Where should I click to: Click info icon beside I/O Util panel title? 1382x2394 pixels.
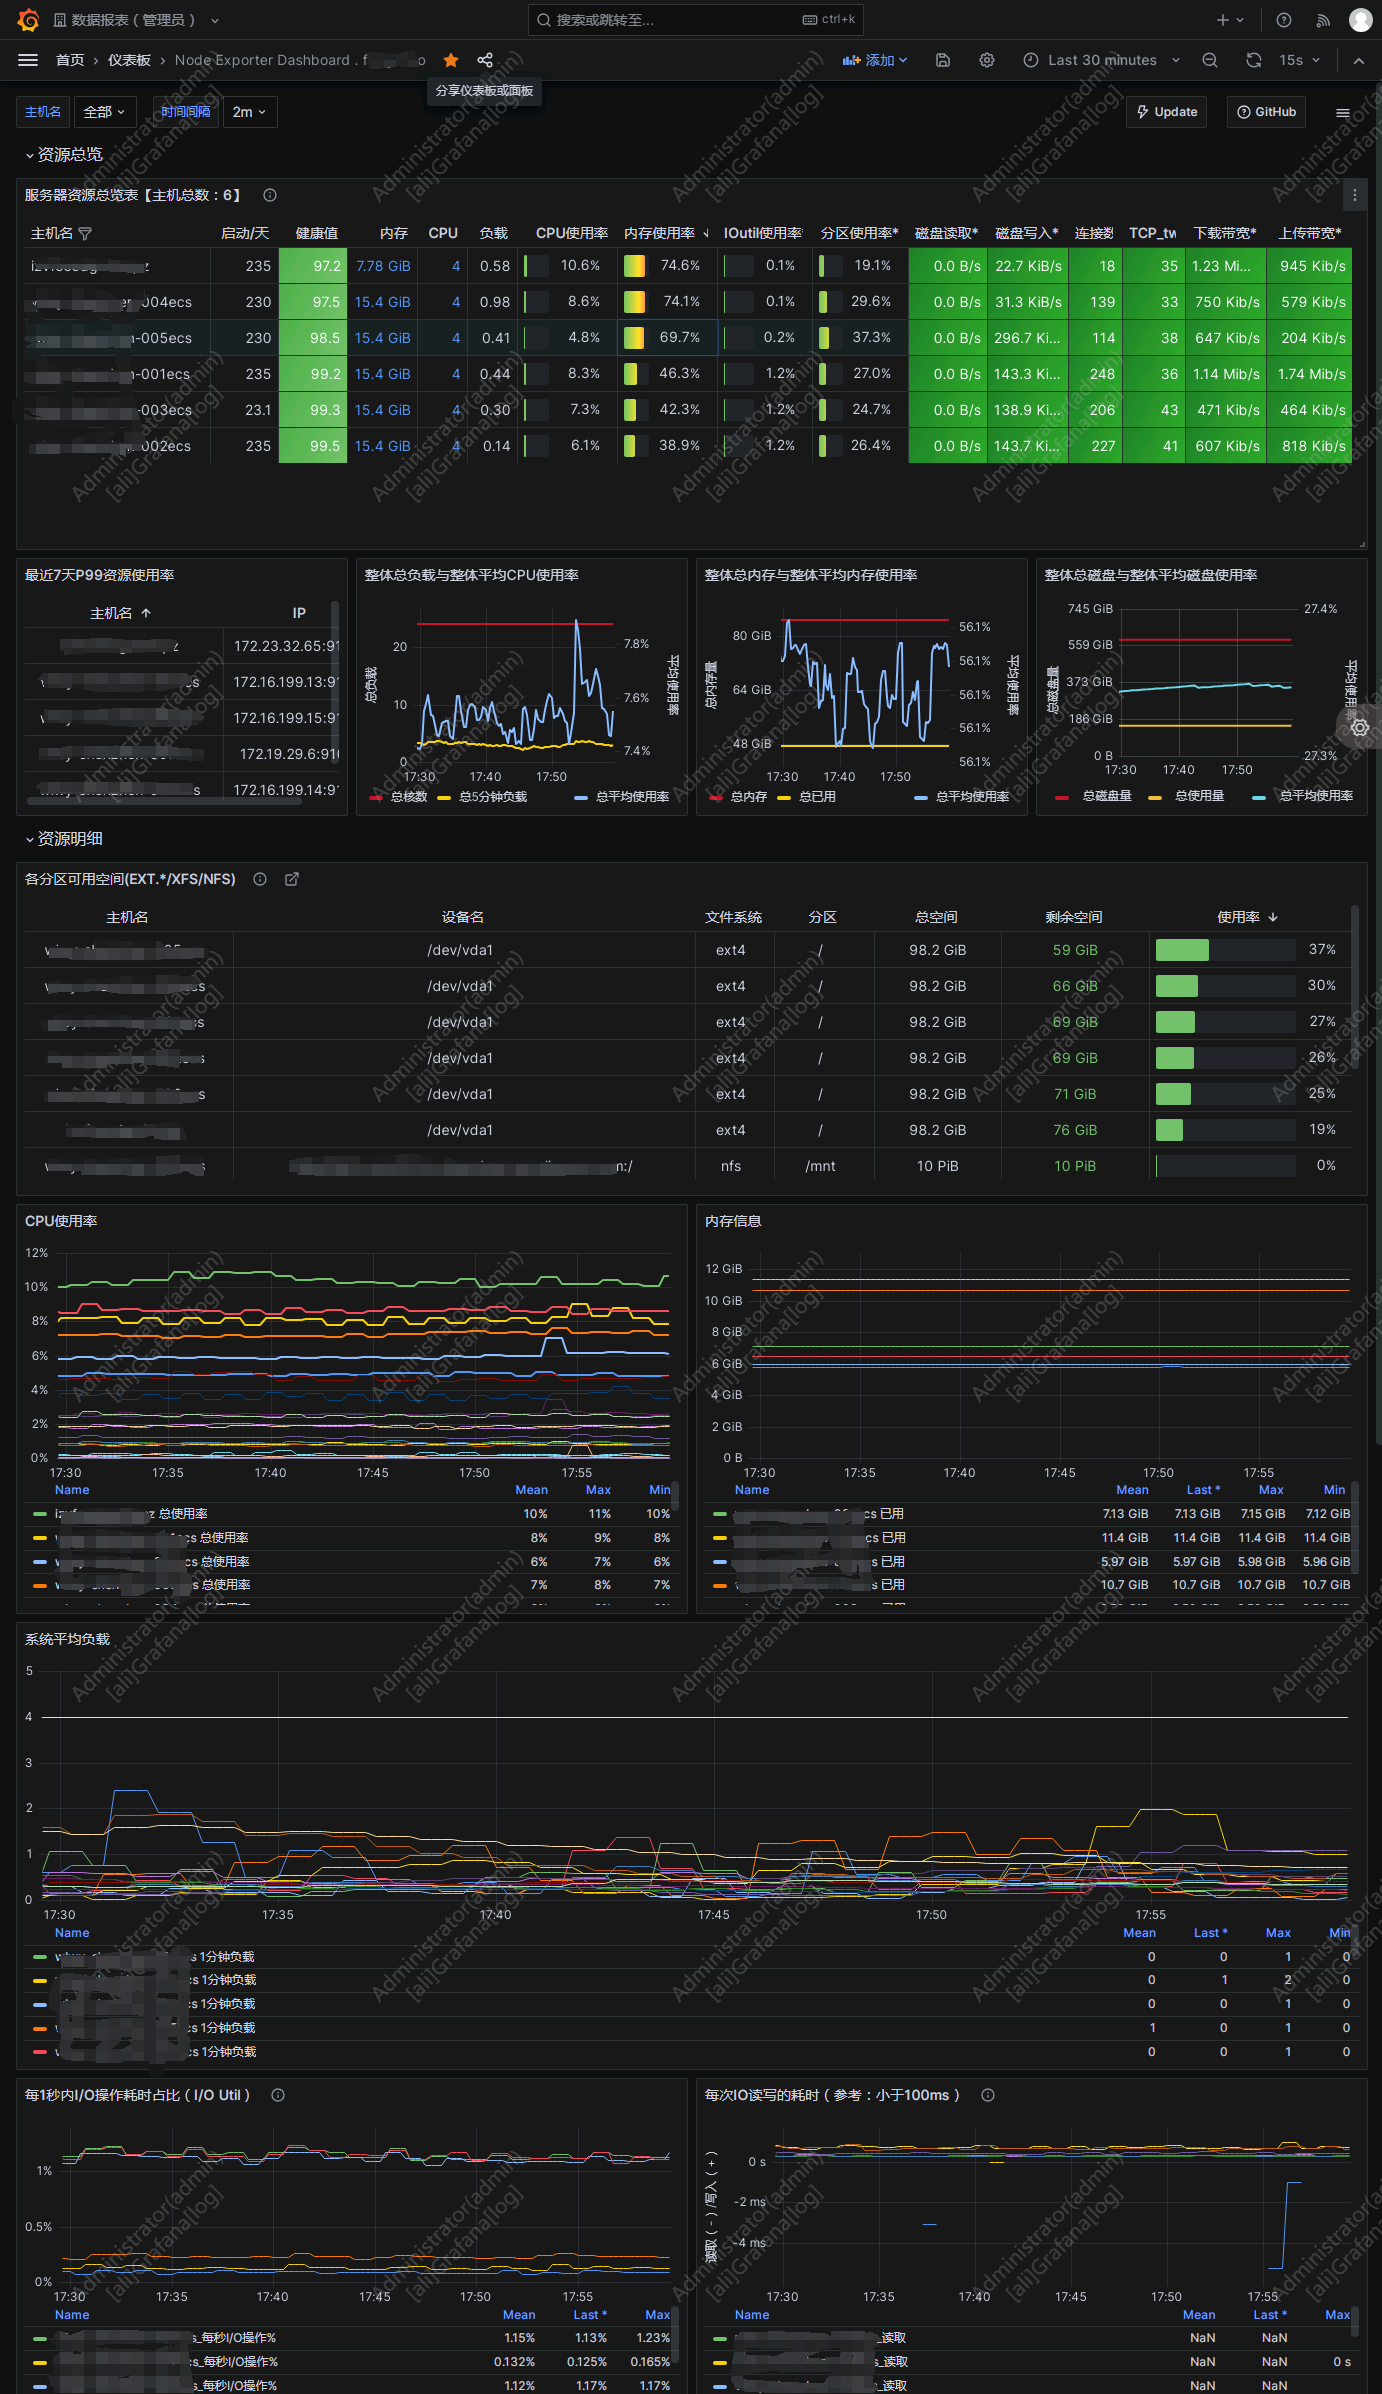click(278, 2095)
